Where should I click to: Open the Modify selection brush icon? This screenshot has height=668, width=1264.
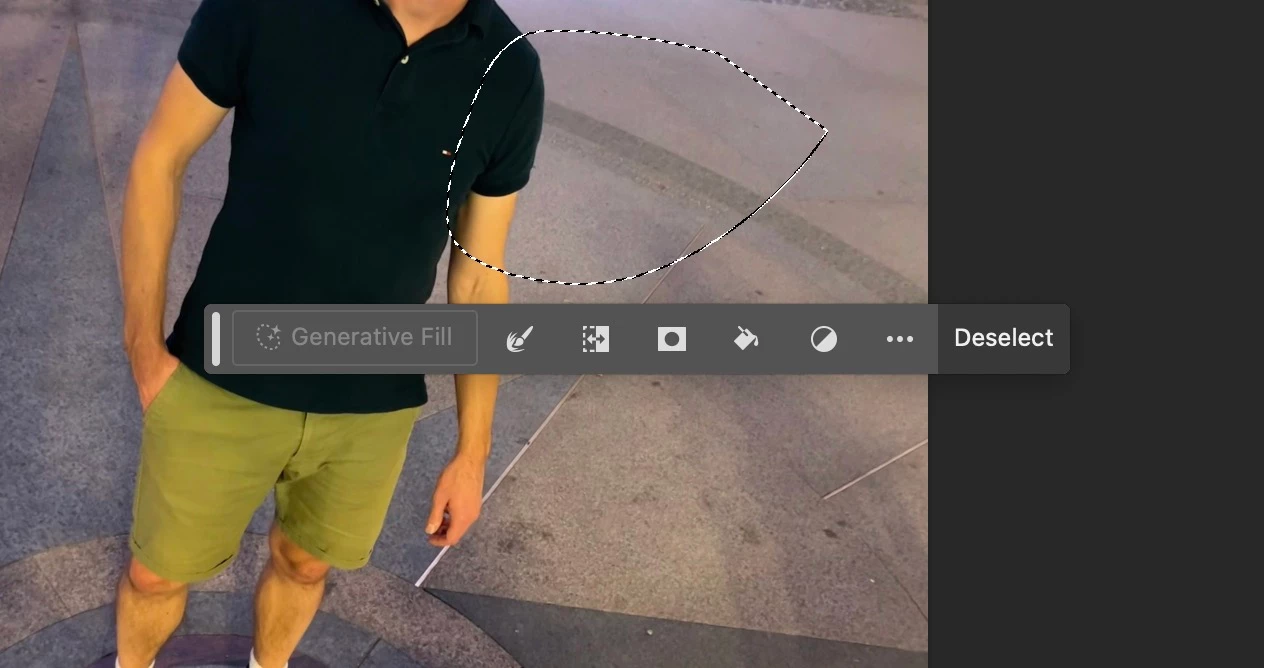click(x=520, y=339)
